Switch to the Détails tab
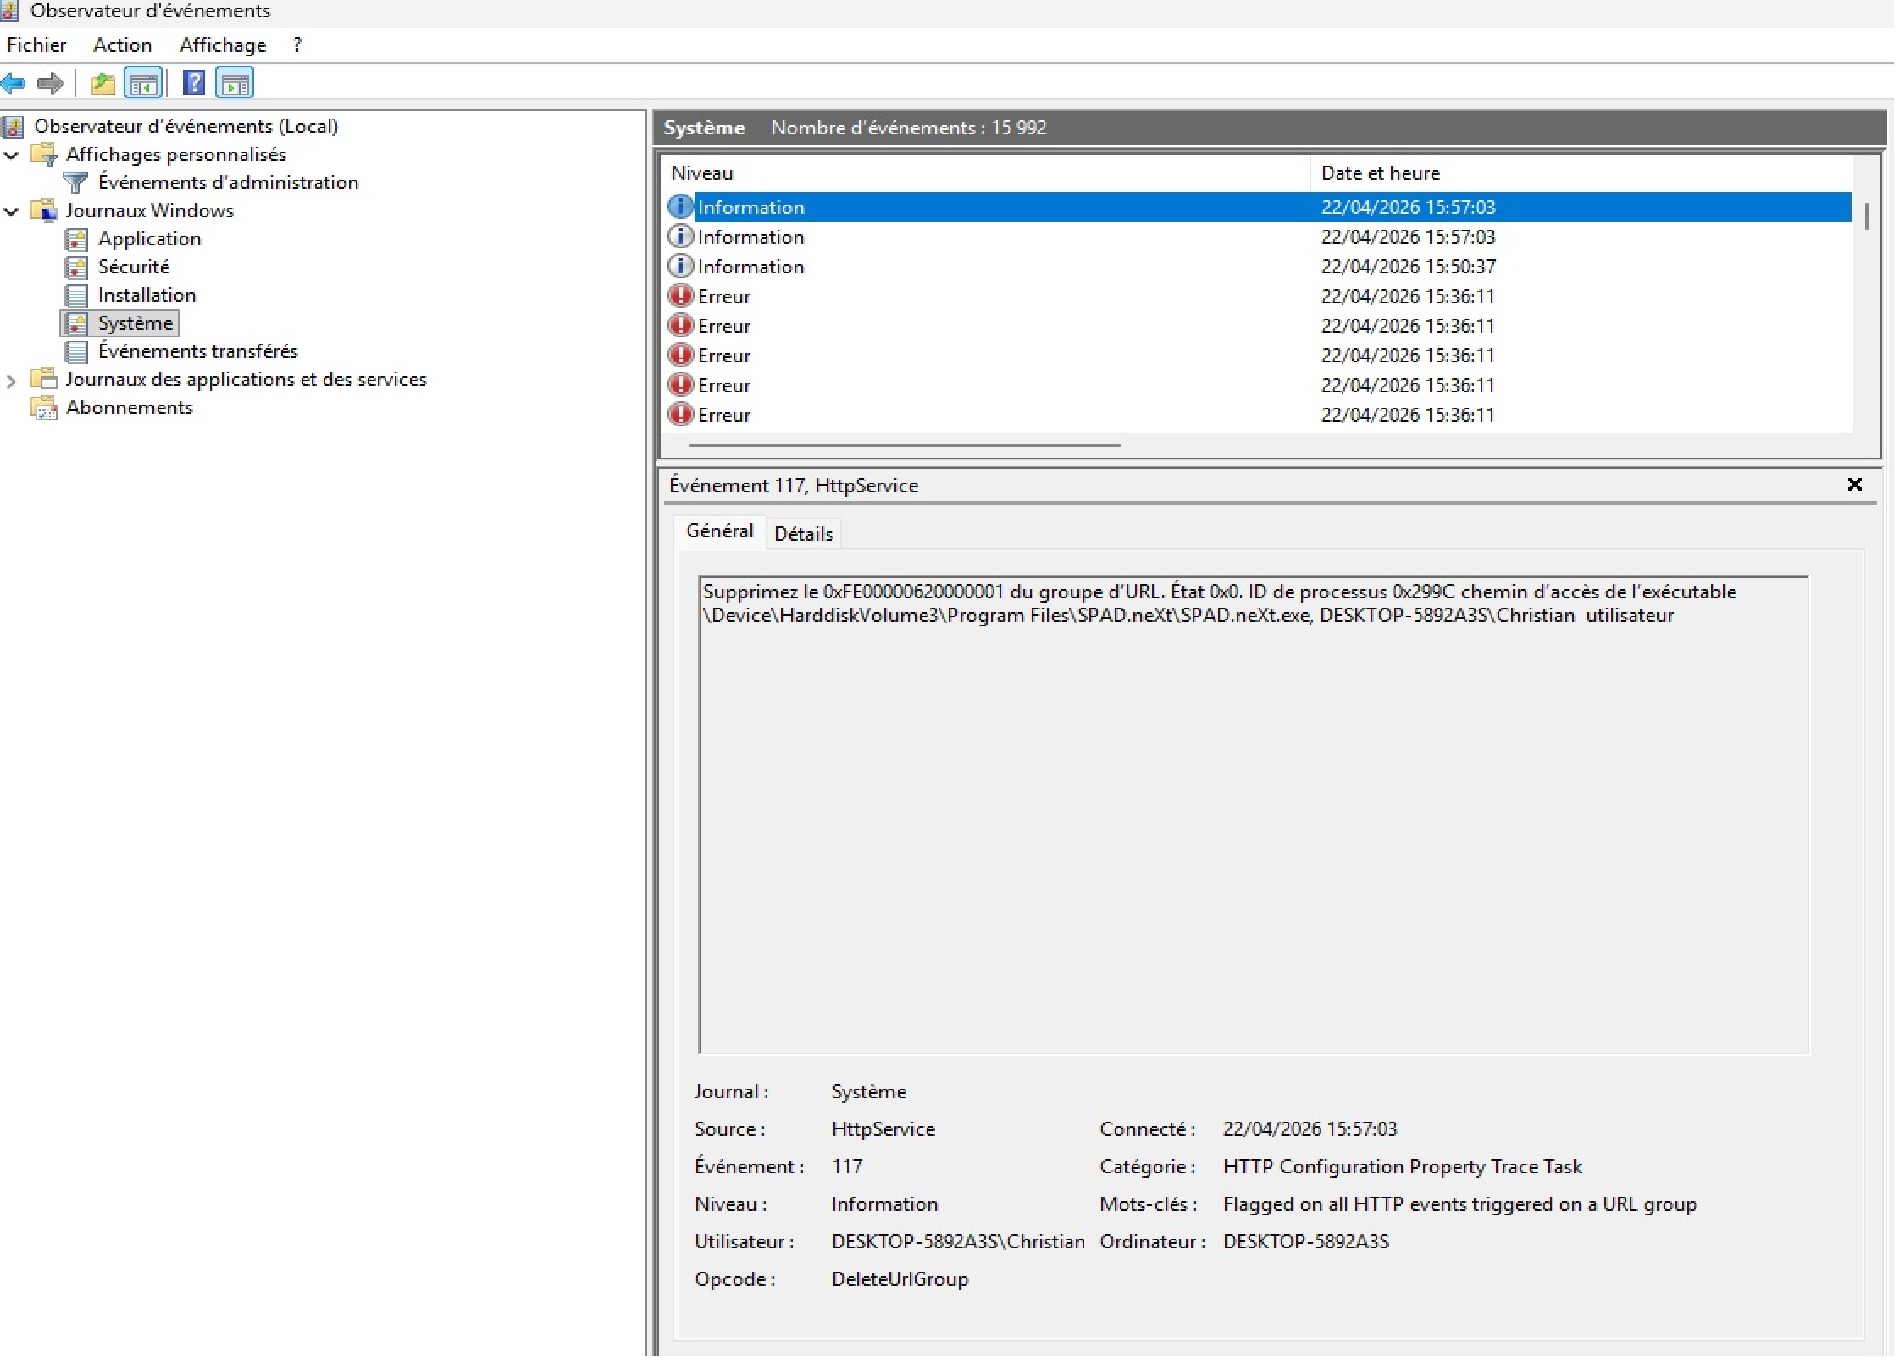The width and height of the screenshot is (1898, 1363). pyautogui.click(x=804, y=535)
